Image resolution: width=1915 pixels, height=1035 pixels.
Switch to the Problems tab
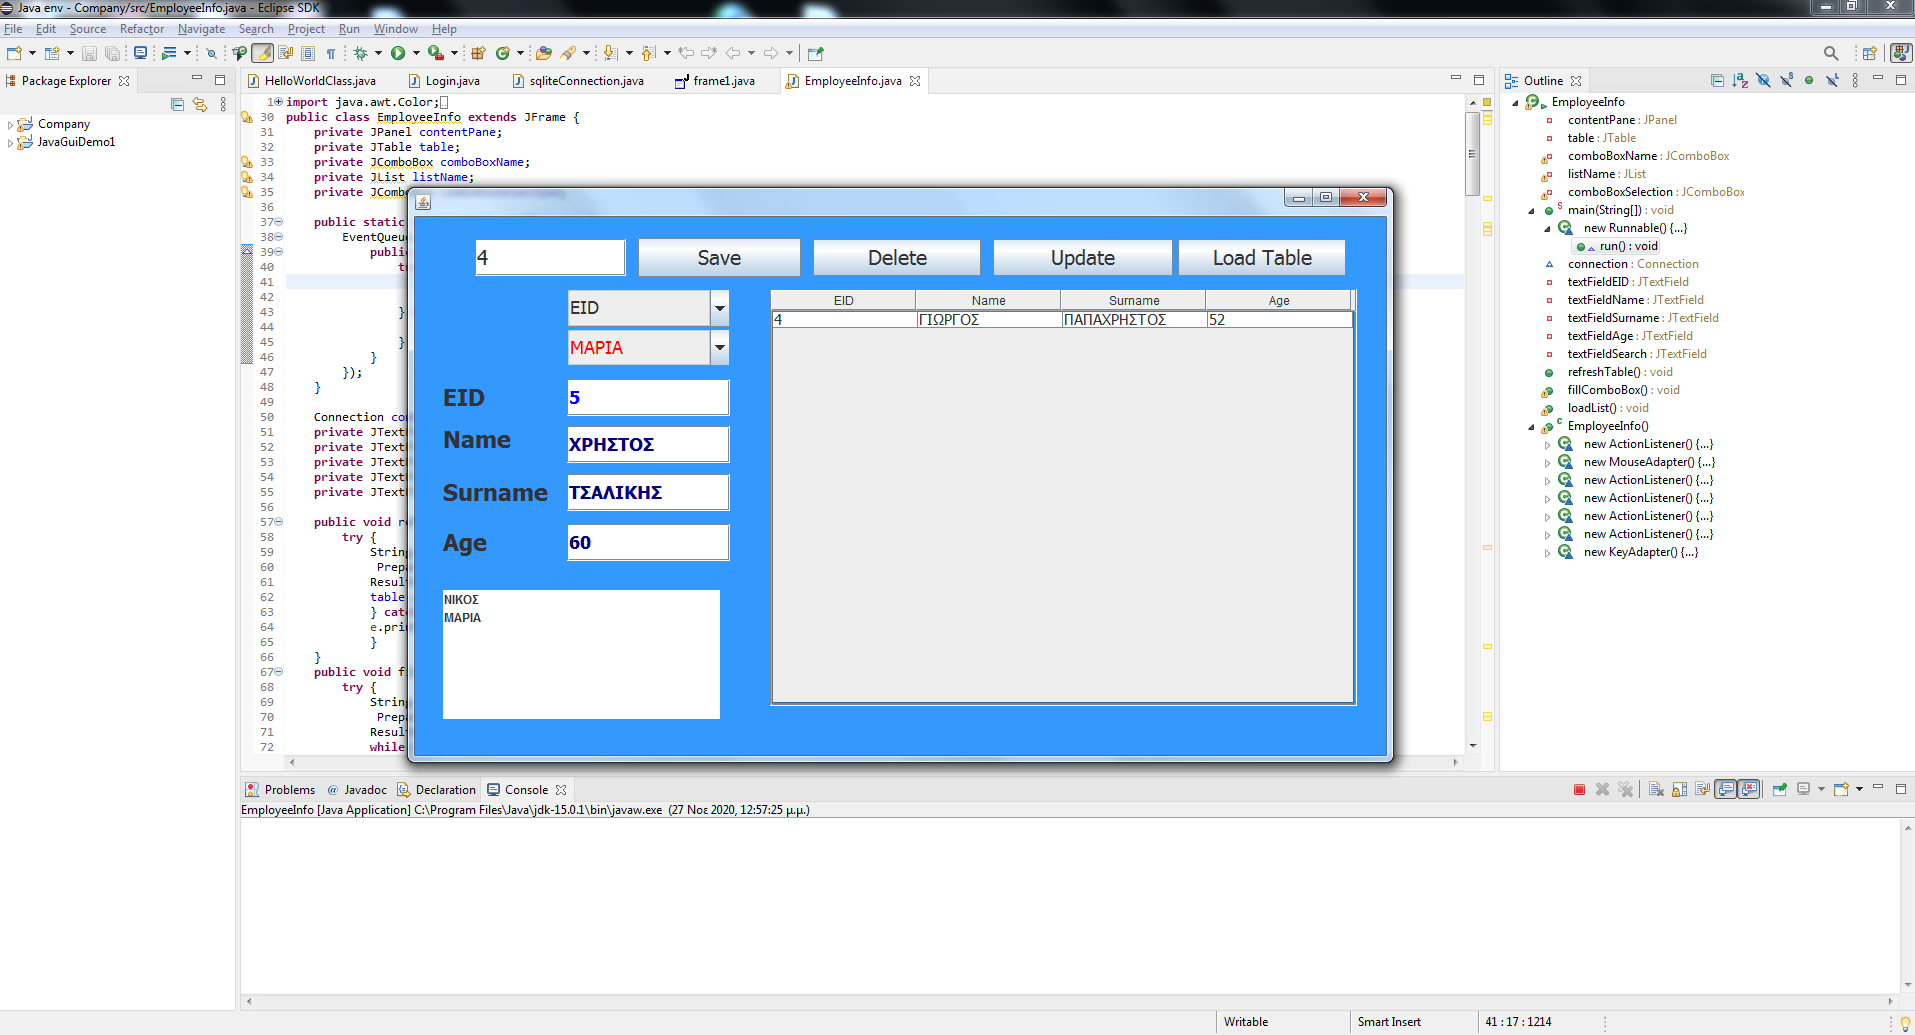click(x=281, y=790)
